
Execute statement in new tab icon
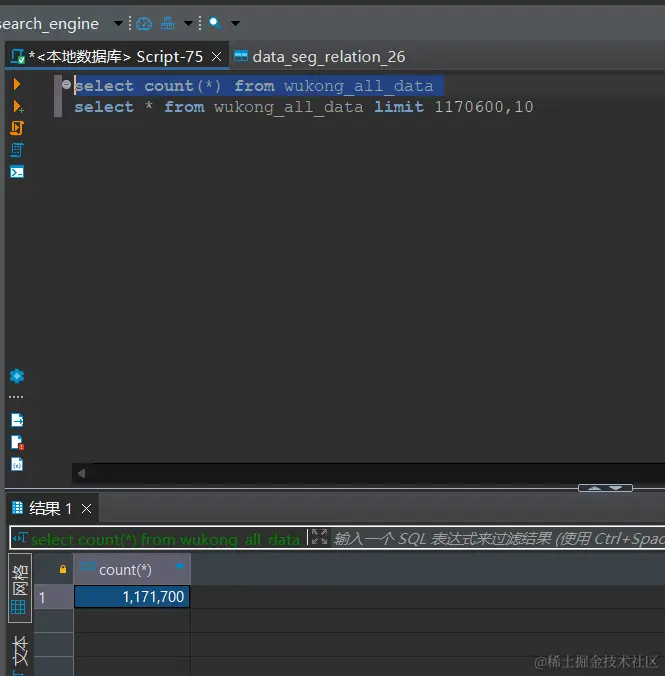pyautogui.click(x=18, y=106)
